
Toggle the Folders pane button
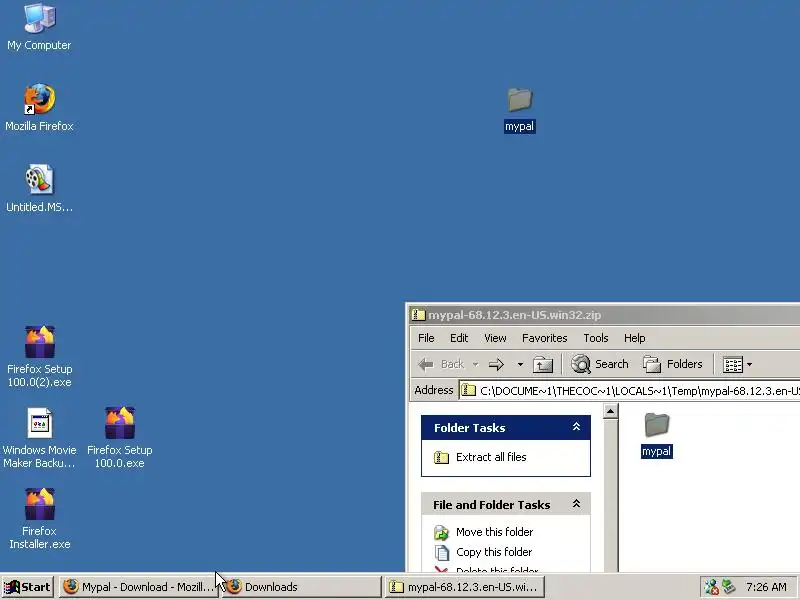pos(673,364)
